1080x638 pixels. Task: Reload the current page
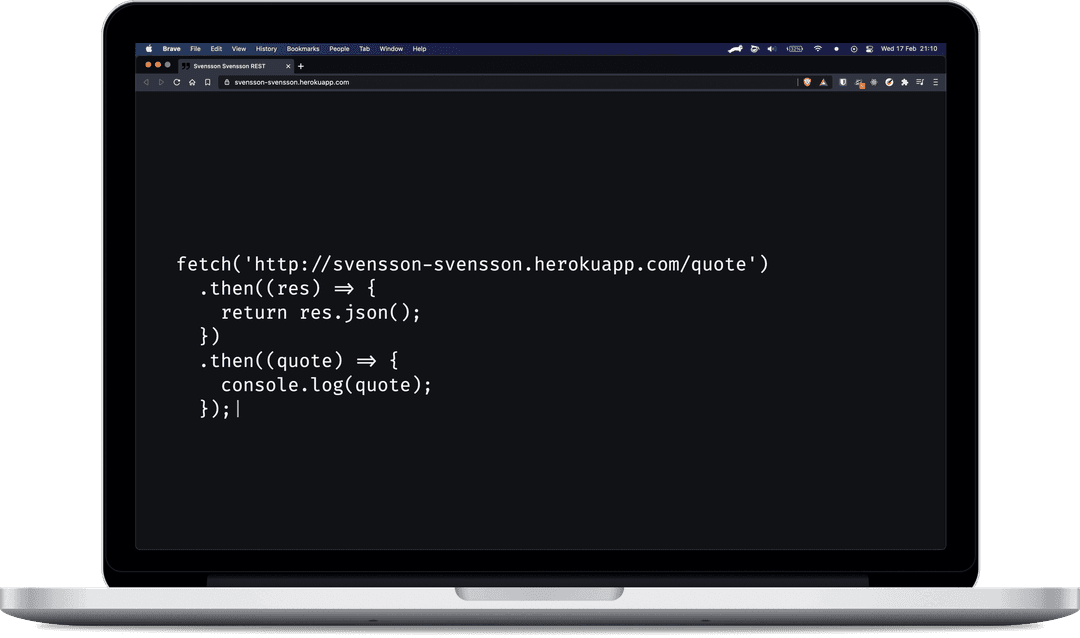[176, 82]
